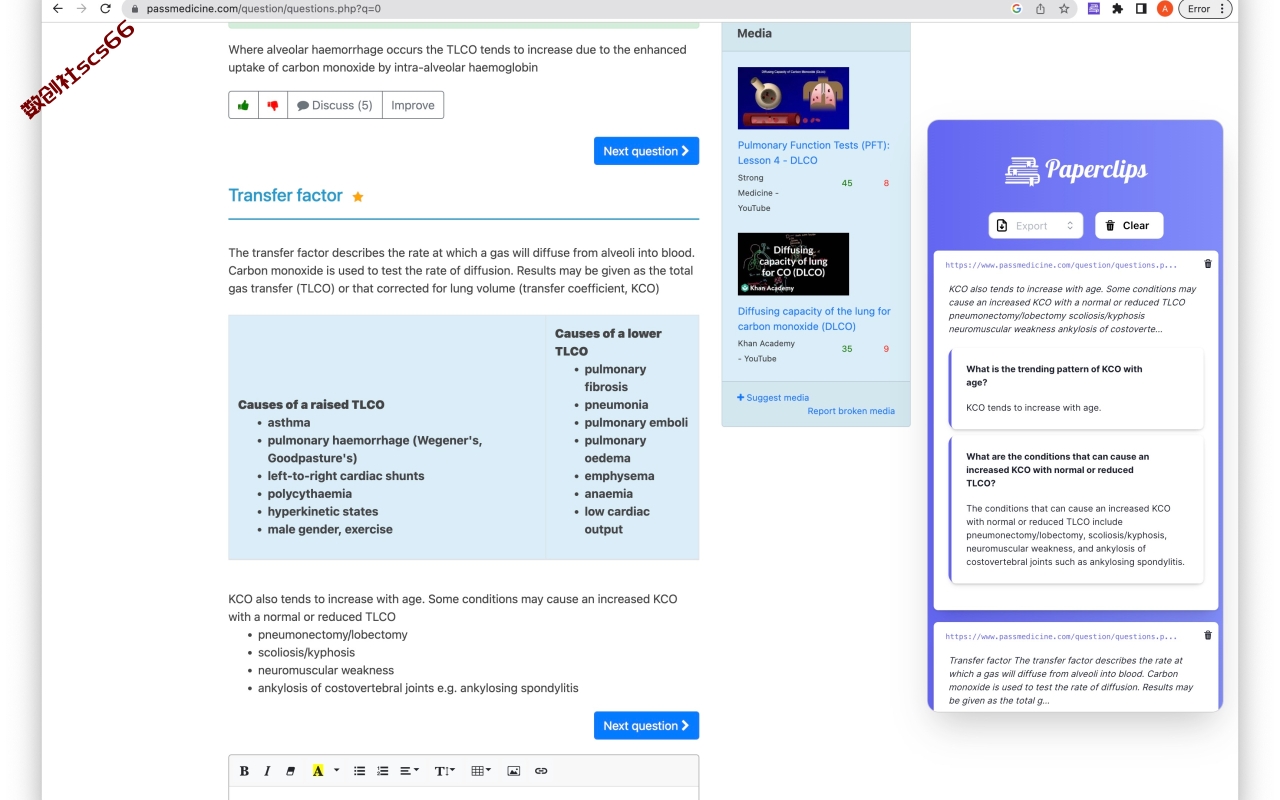This screenshot has width=1280, height=800.
Task: Open profile avatar A
Action: coord(1165,9)
